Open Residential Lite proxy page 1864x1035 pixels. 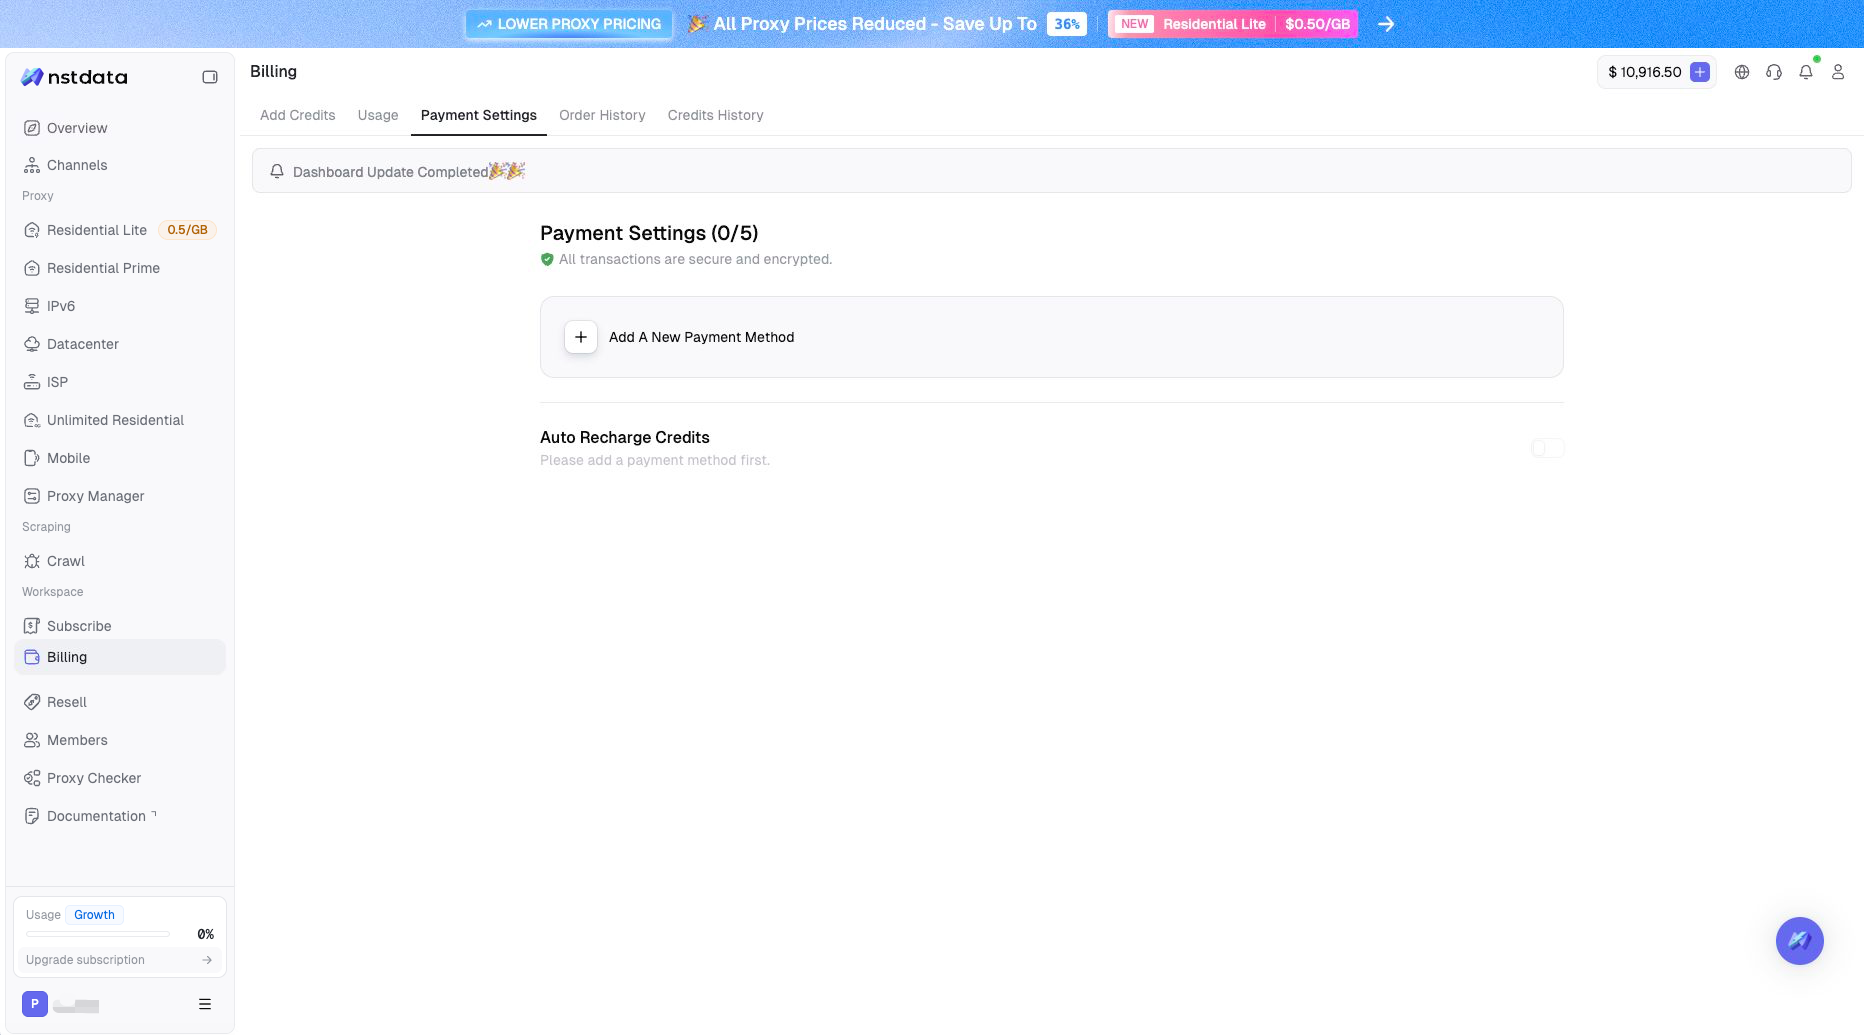(x=120, y=230)
